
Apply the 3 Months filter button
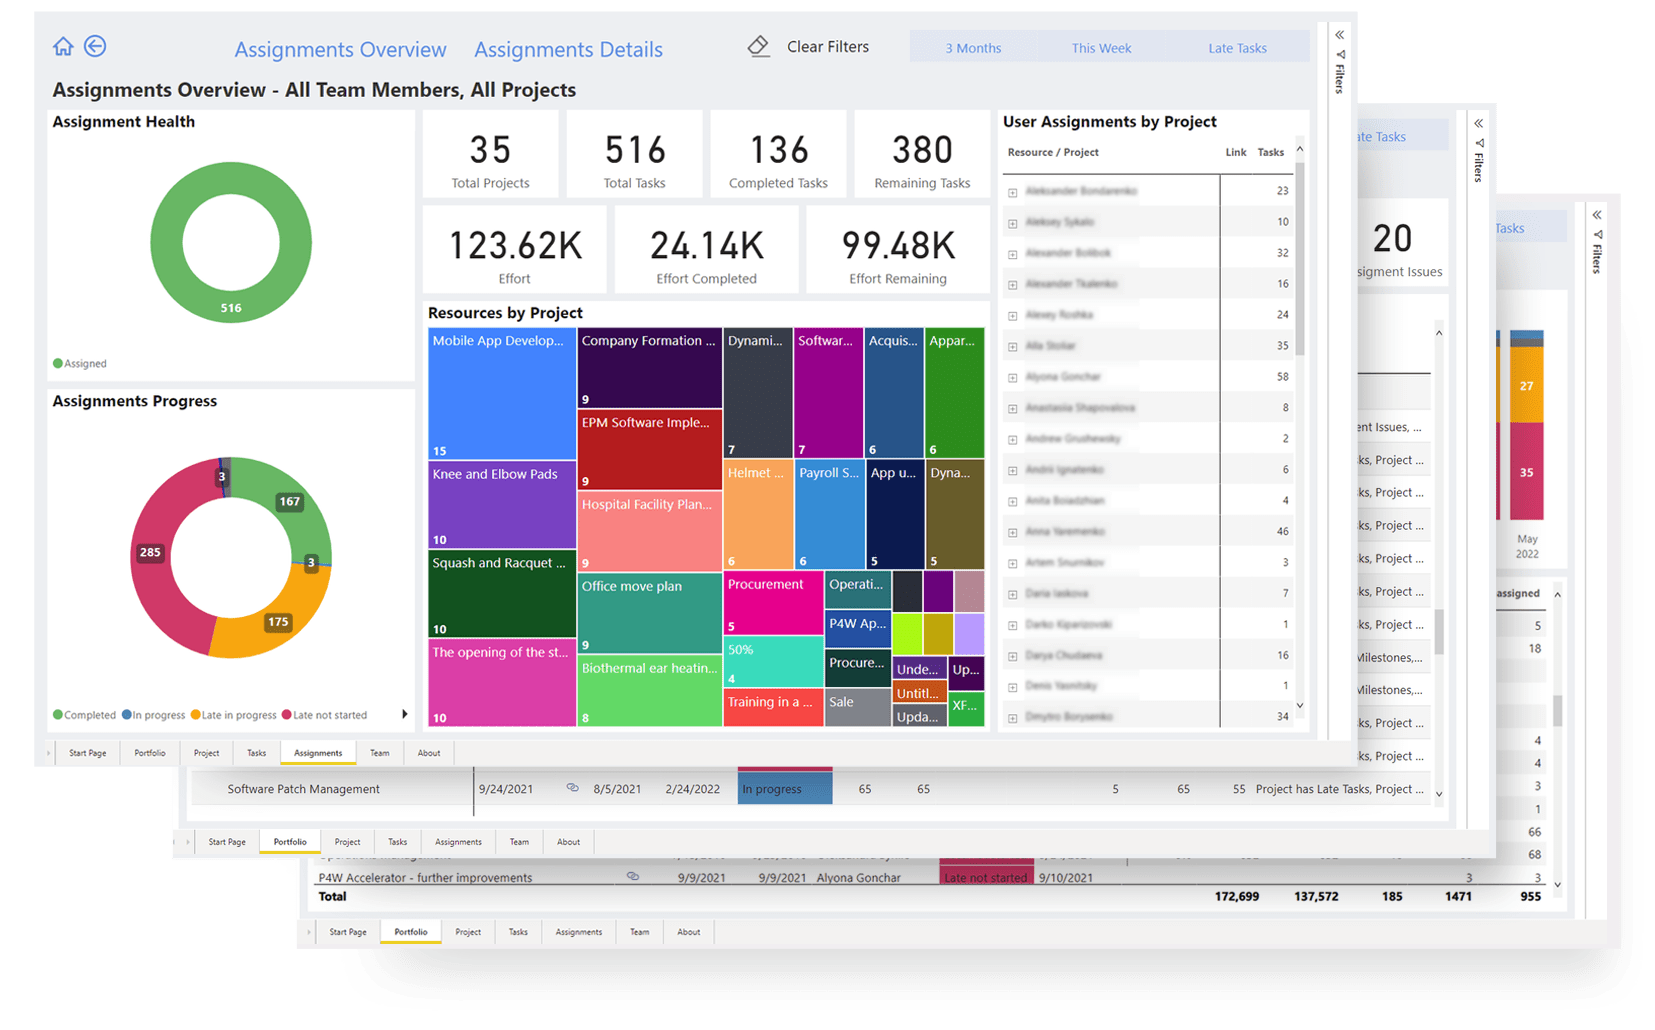coord(973,48)
